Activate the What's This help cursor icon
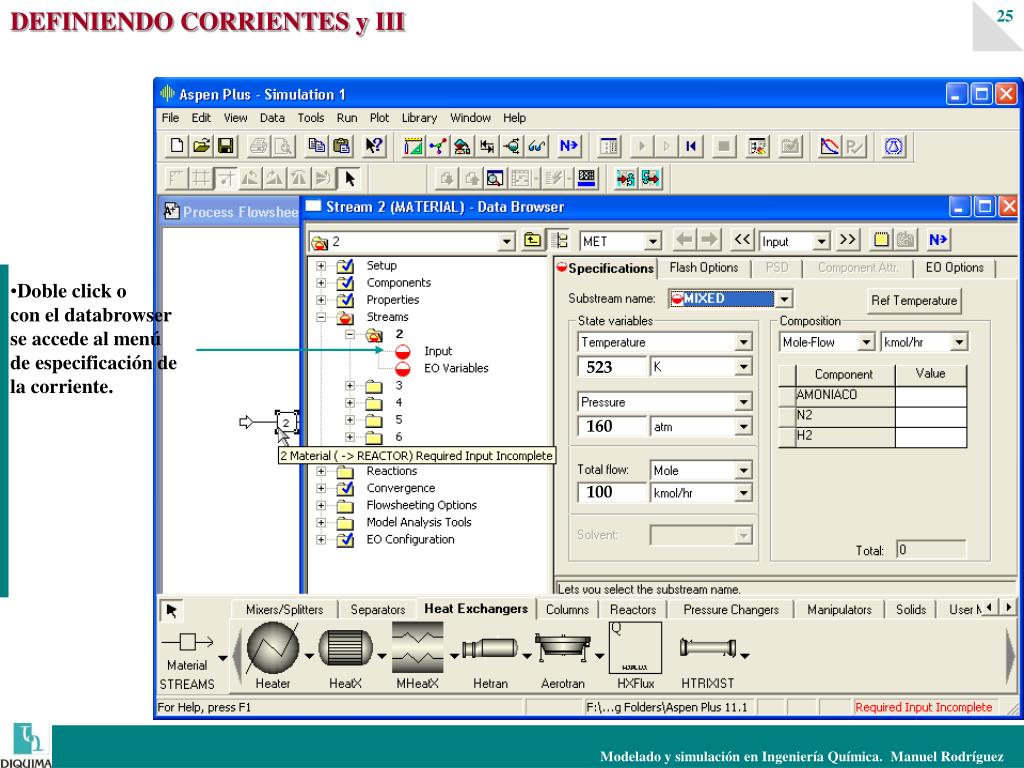 tap(374, 146)
